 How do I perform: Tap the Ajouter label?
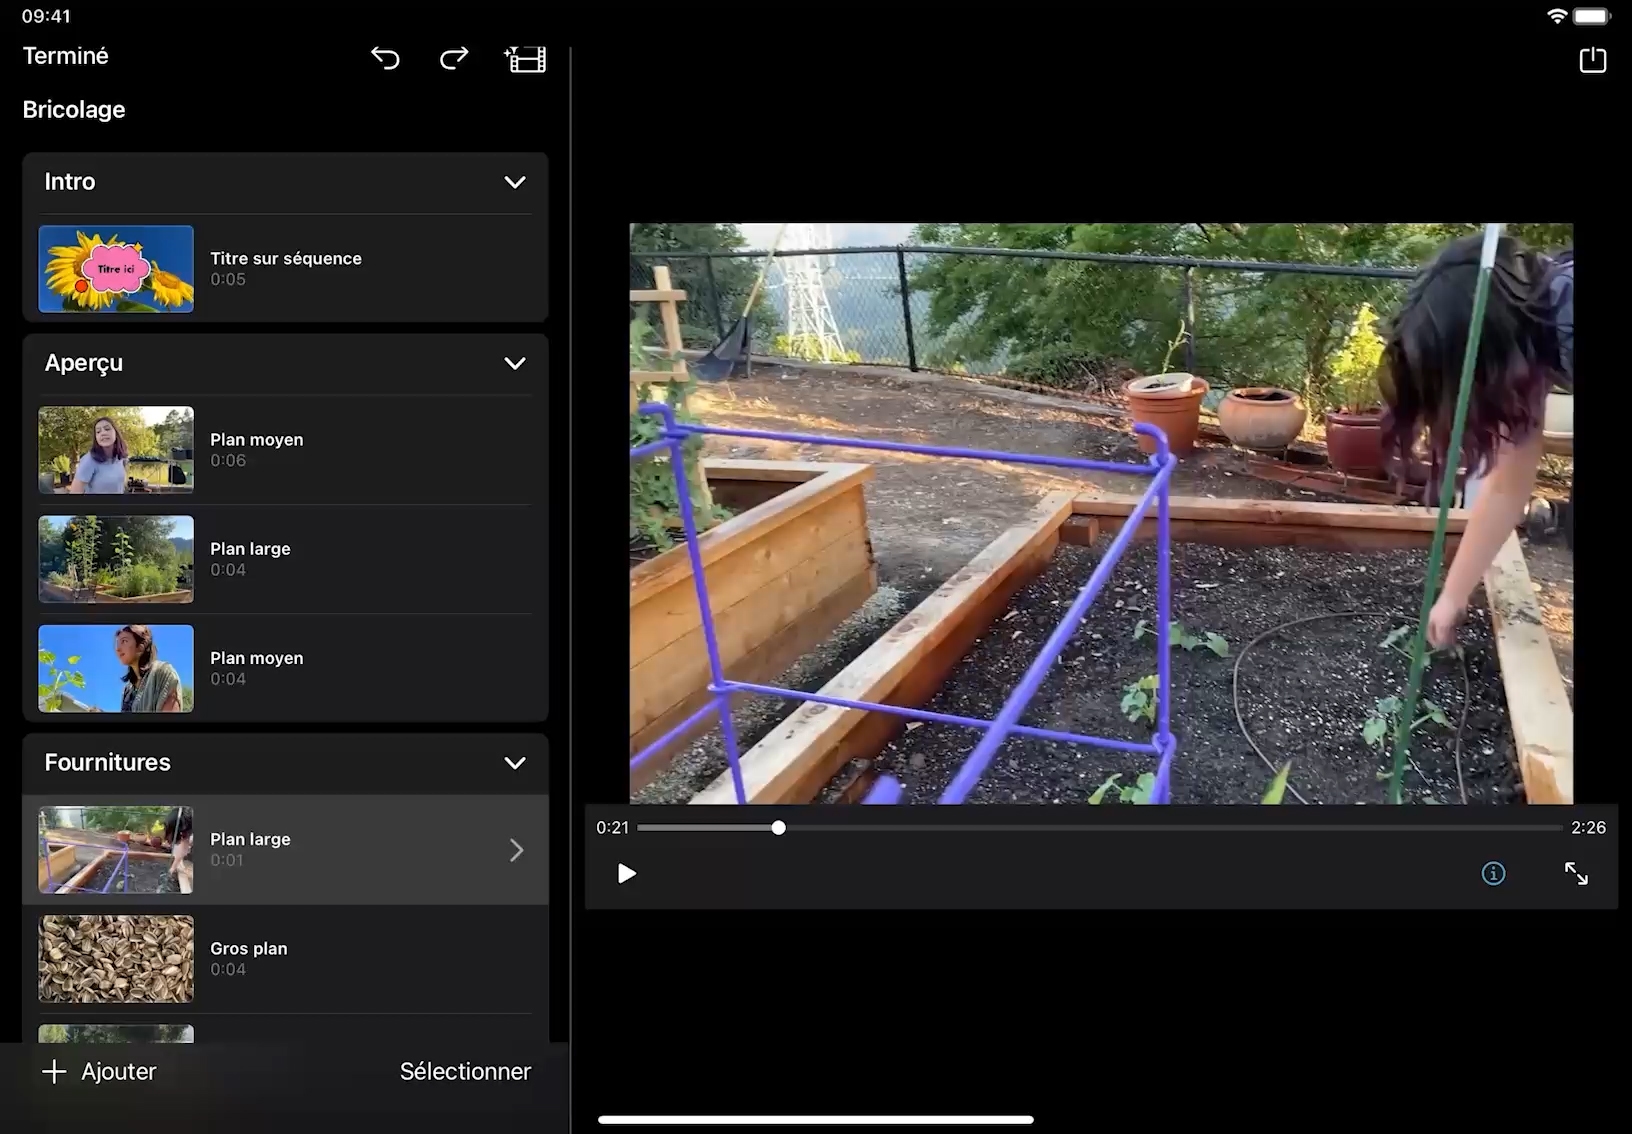tap(119, 1072)
